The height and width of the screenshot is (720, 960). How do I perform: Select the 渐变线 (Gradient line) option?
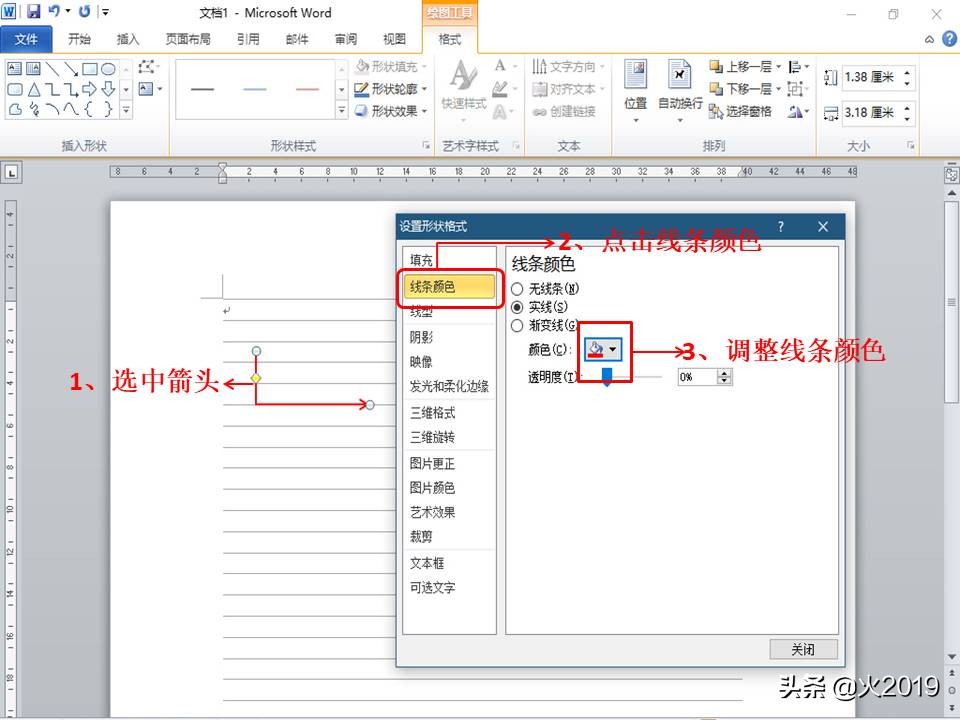[x=519, y=324]
